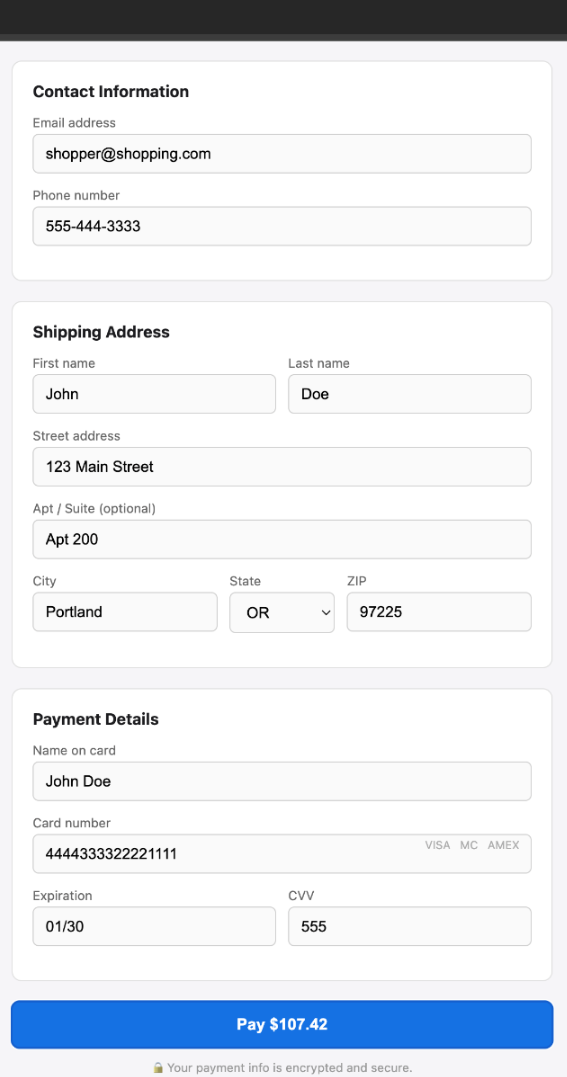Select the Expiration field showing 01/30

pyautogui.click(x=154, y=927)
